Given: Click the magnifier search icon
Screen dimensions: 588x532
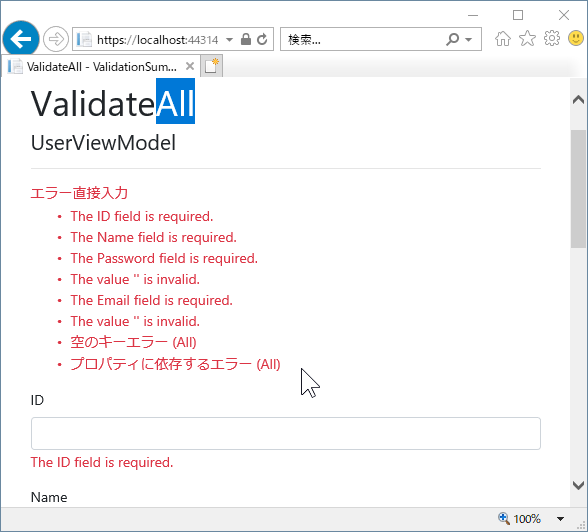Looking at the screenshot, I should 452,39.
